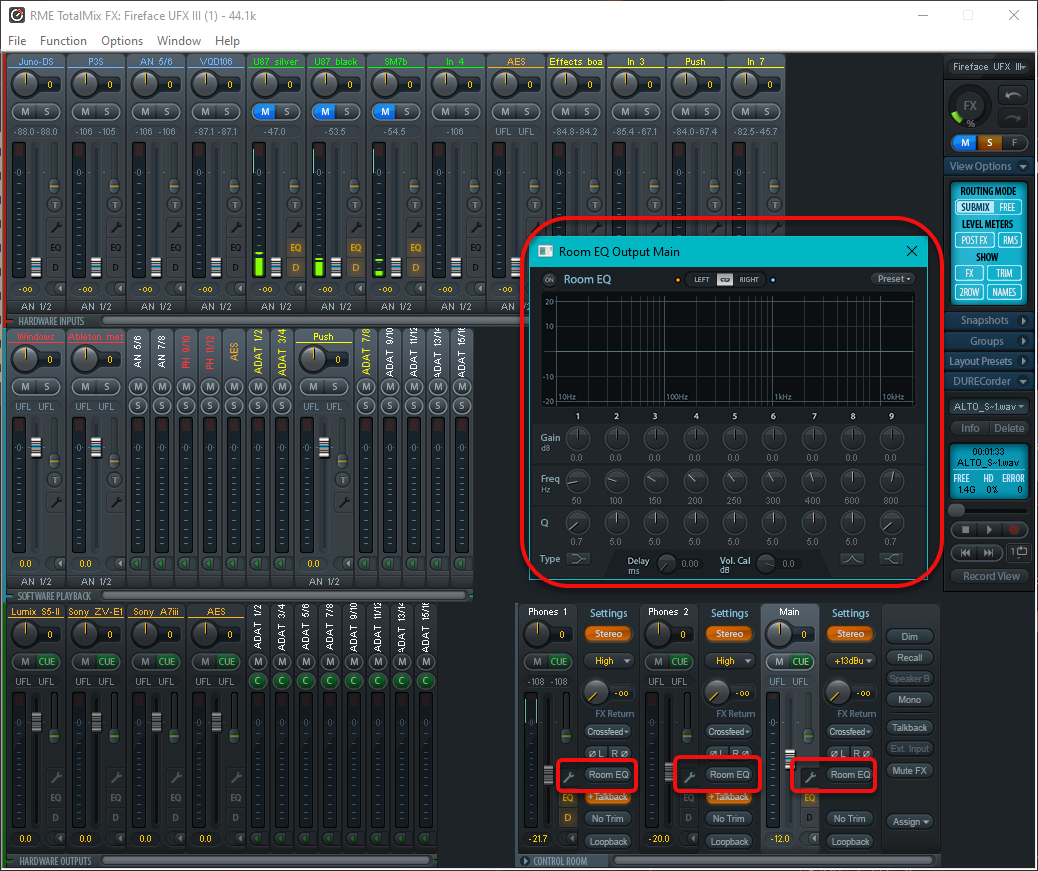Toggle the global Solo button in right panel

pyautogui.click(x=988, y=143)
